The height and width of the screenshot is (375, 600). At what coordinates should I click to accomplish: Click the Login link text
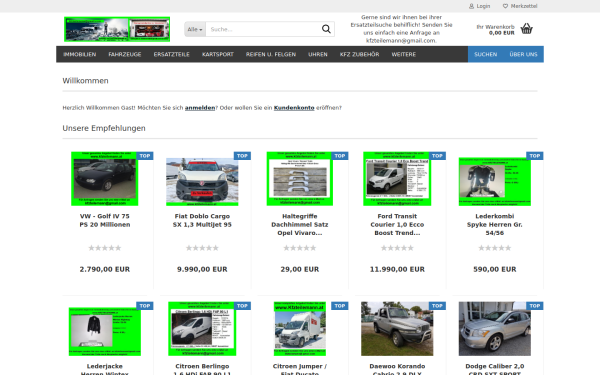coord(483,6)
